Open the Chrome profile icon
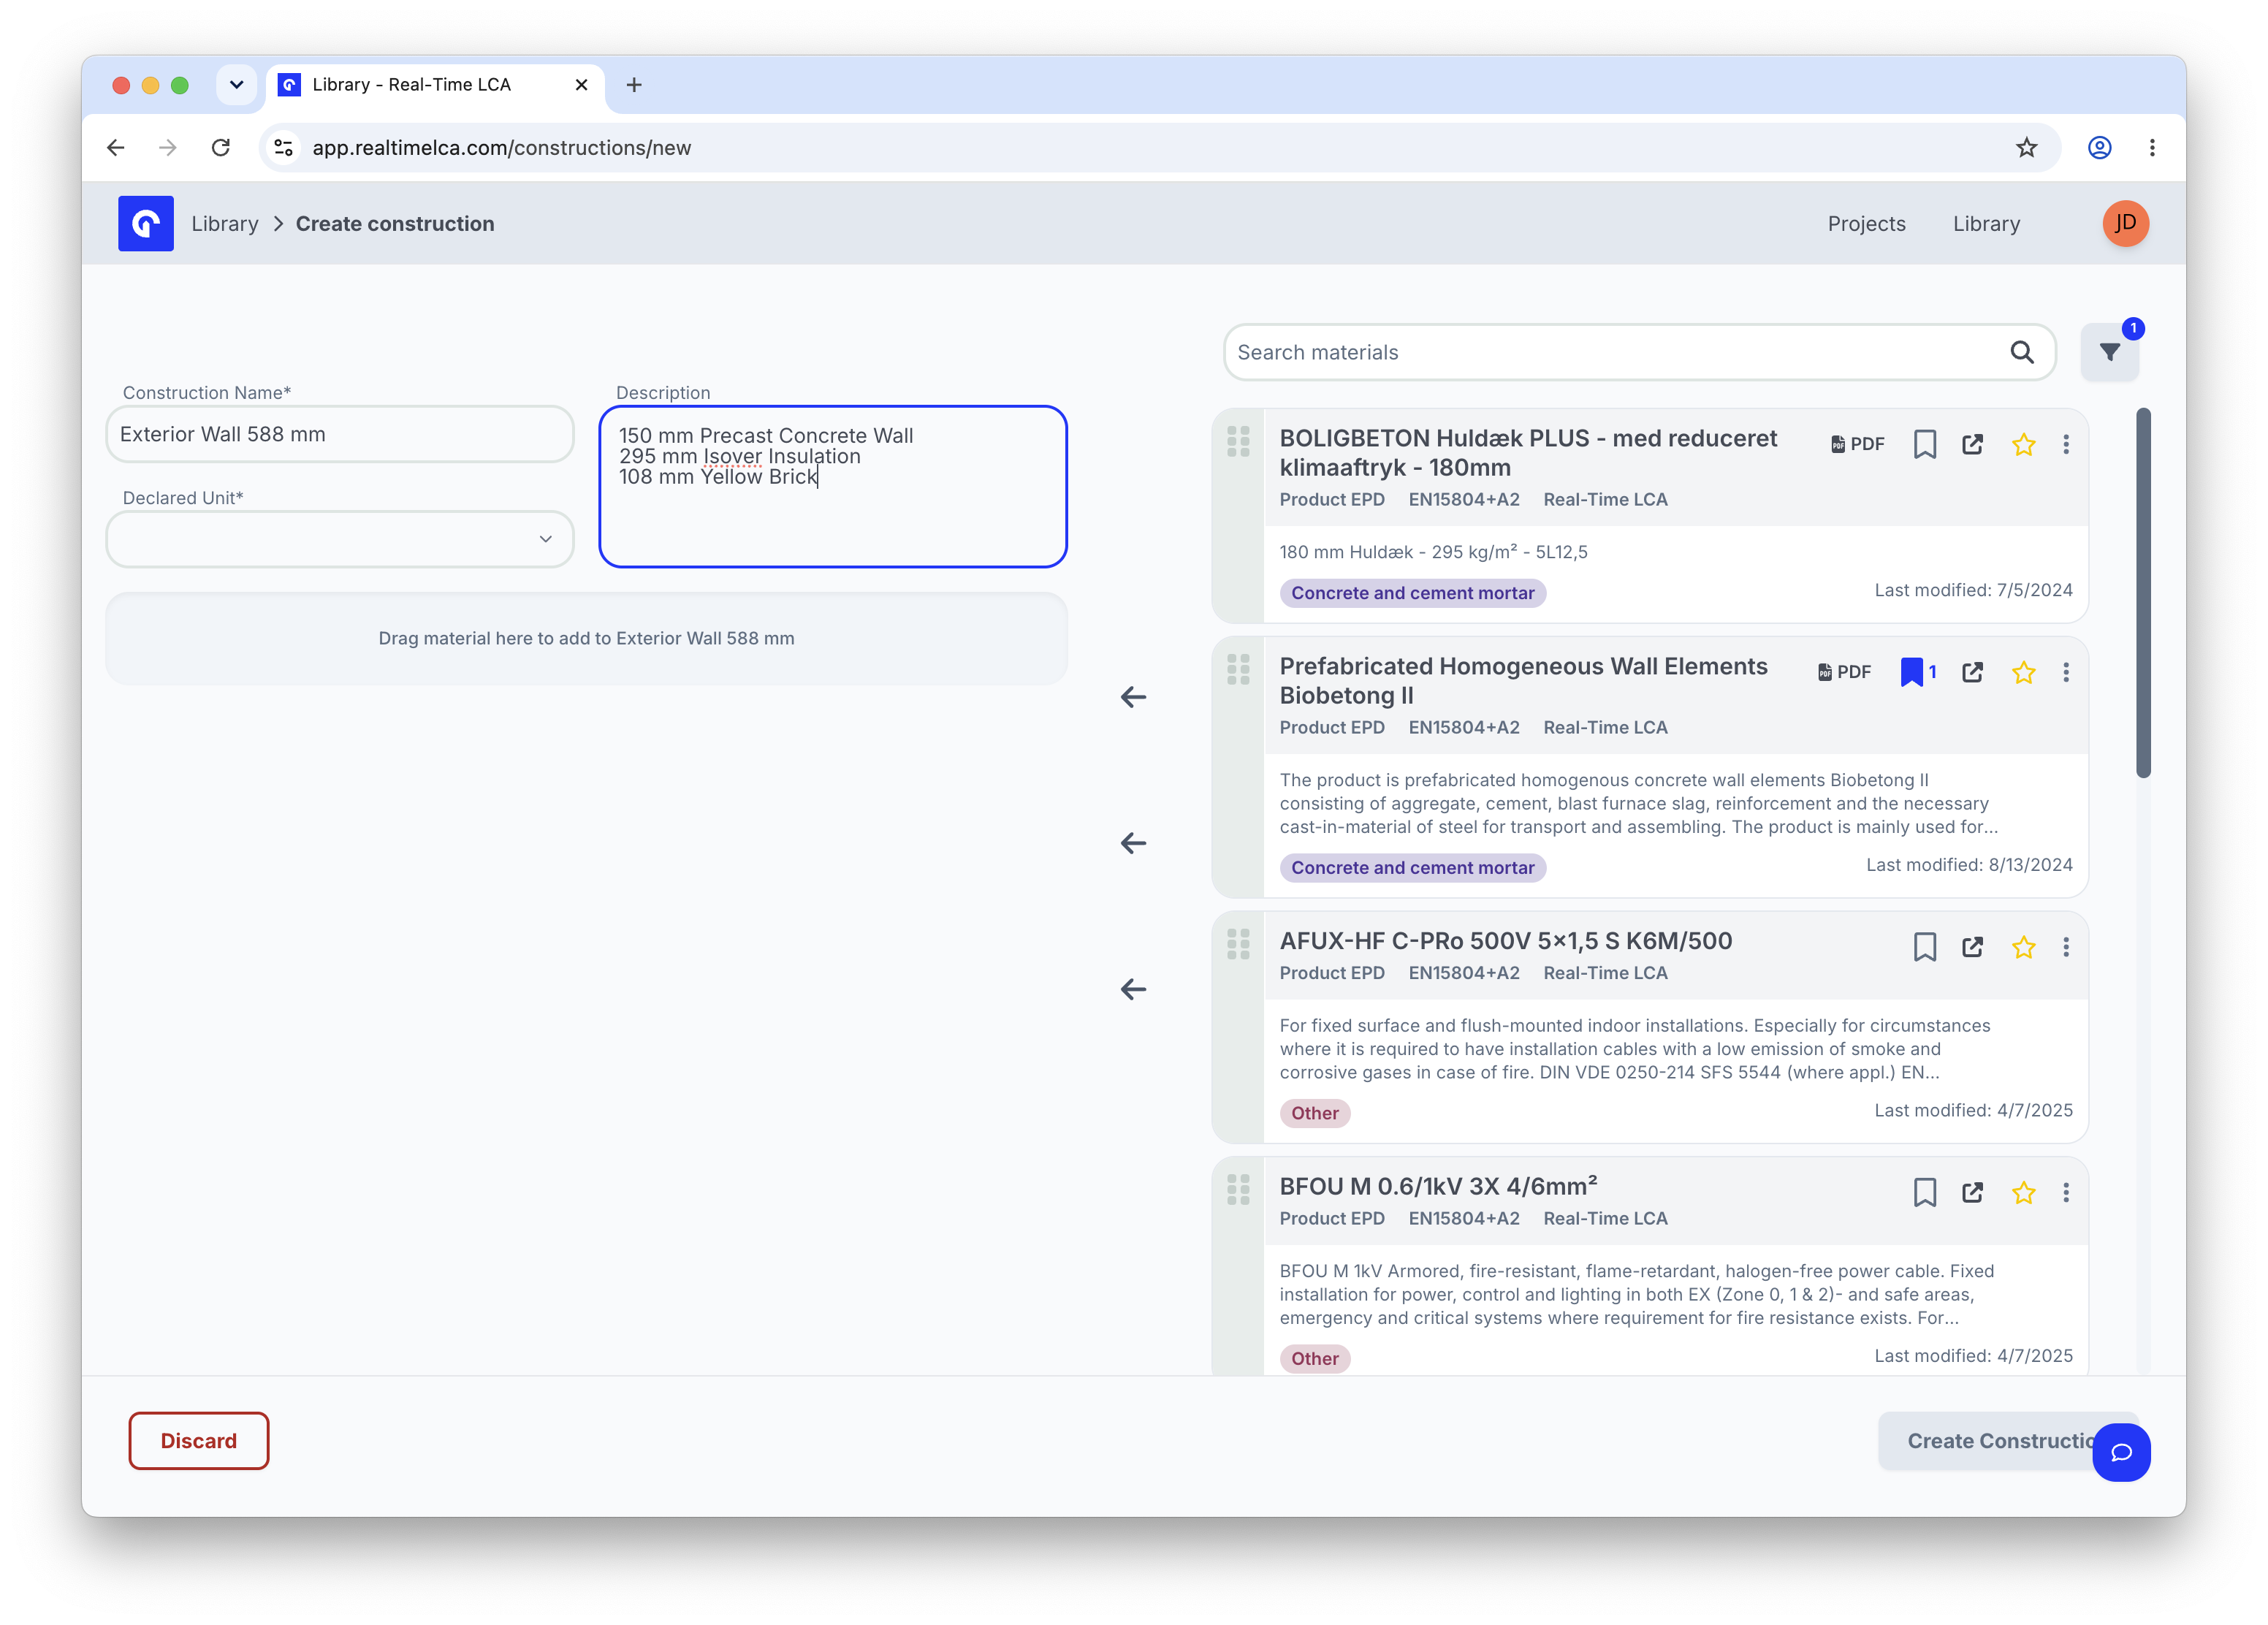 coord(2099,148)
